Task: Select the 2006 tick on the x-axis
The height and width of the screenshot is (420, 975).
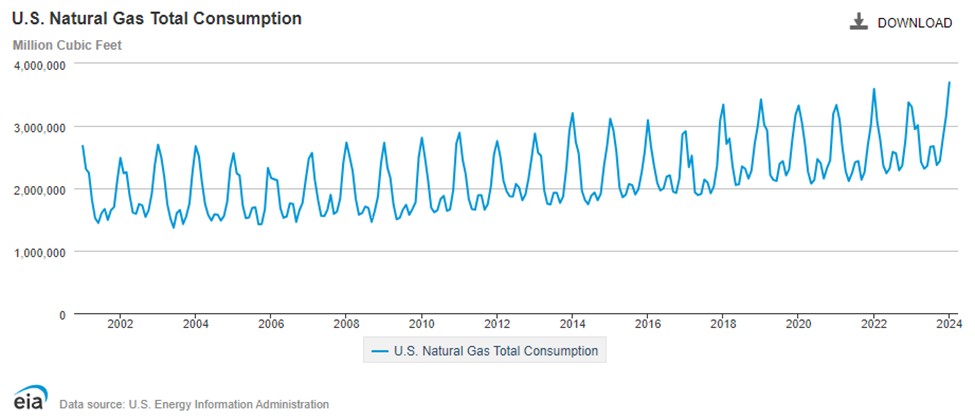Action: 271,324
